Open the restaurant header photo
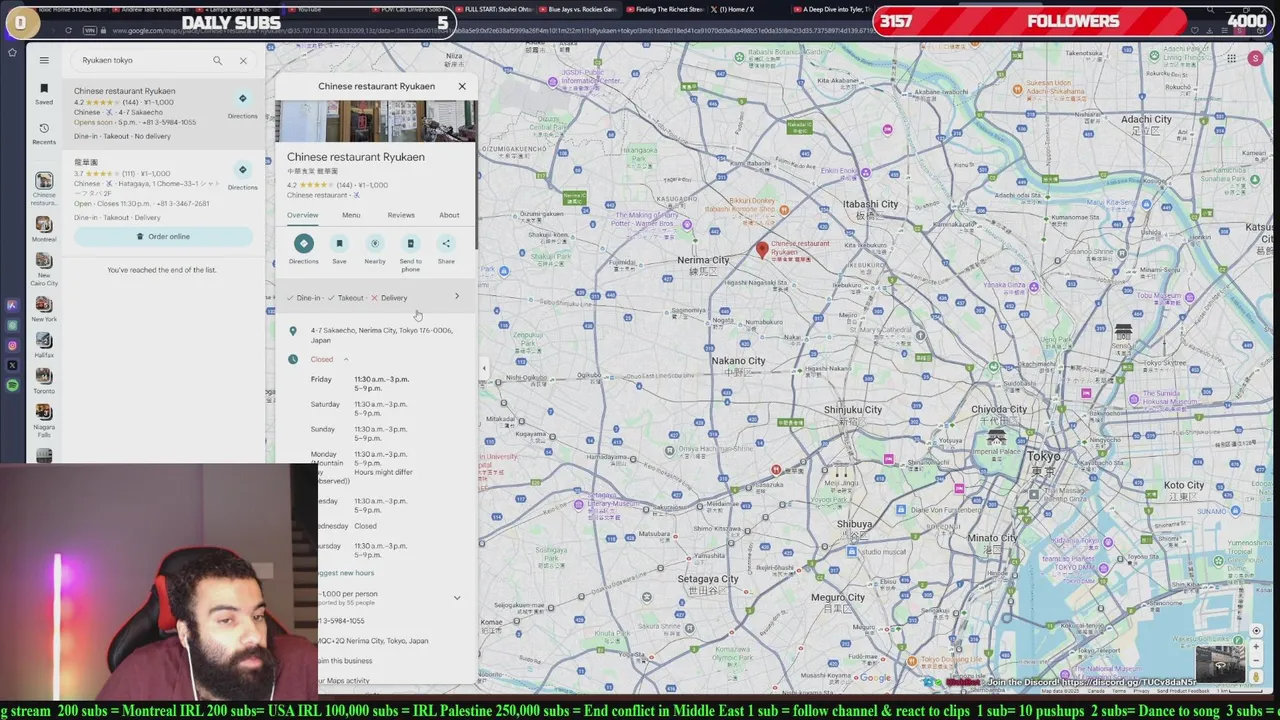The image size is (1280, 720). [376, 121]
